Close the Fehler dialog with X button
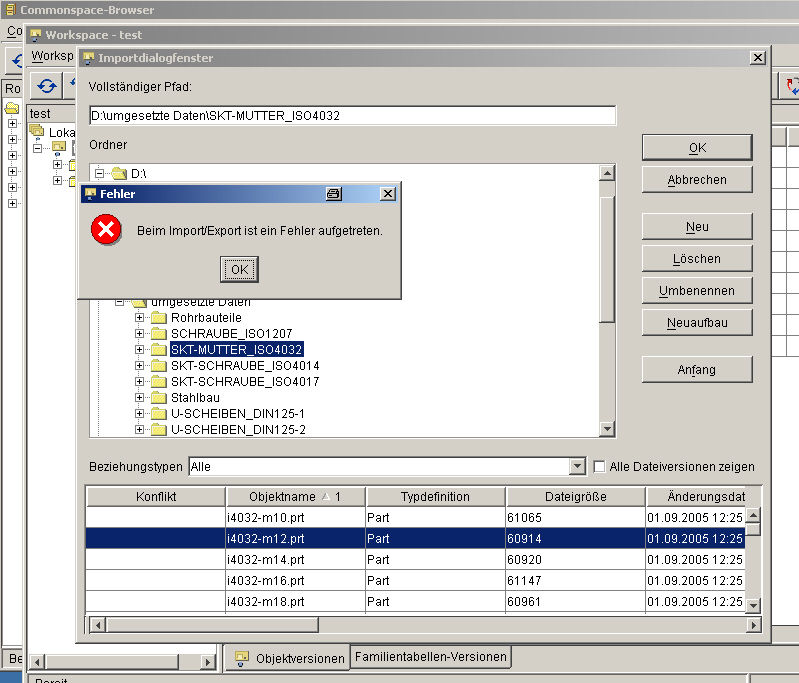The image size is (799, 683). click(388, 194)
